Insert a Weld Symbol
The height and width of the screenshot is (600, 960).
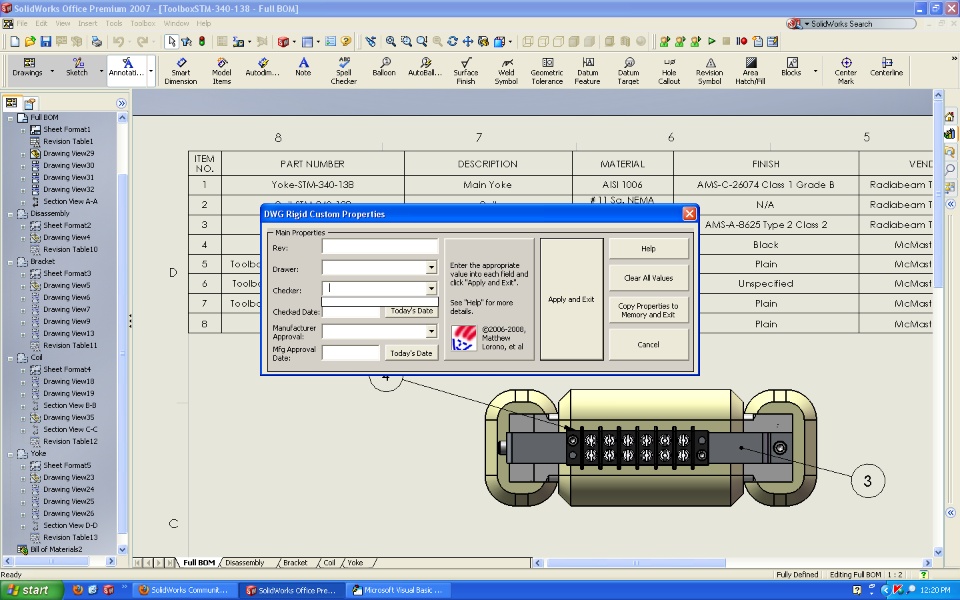coord(506,71)
